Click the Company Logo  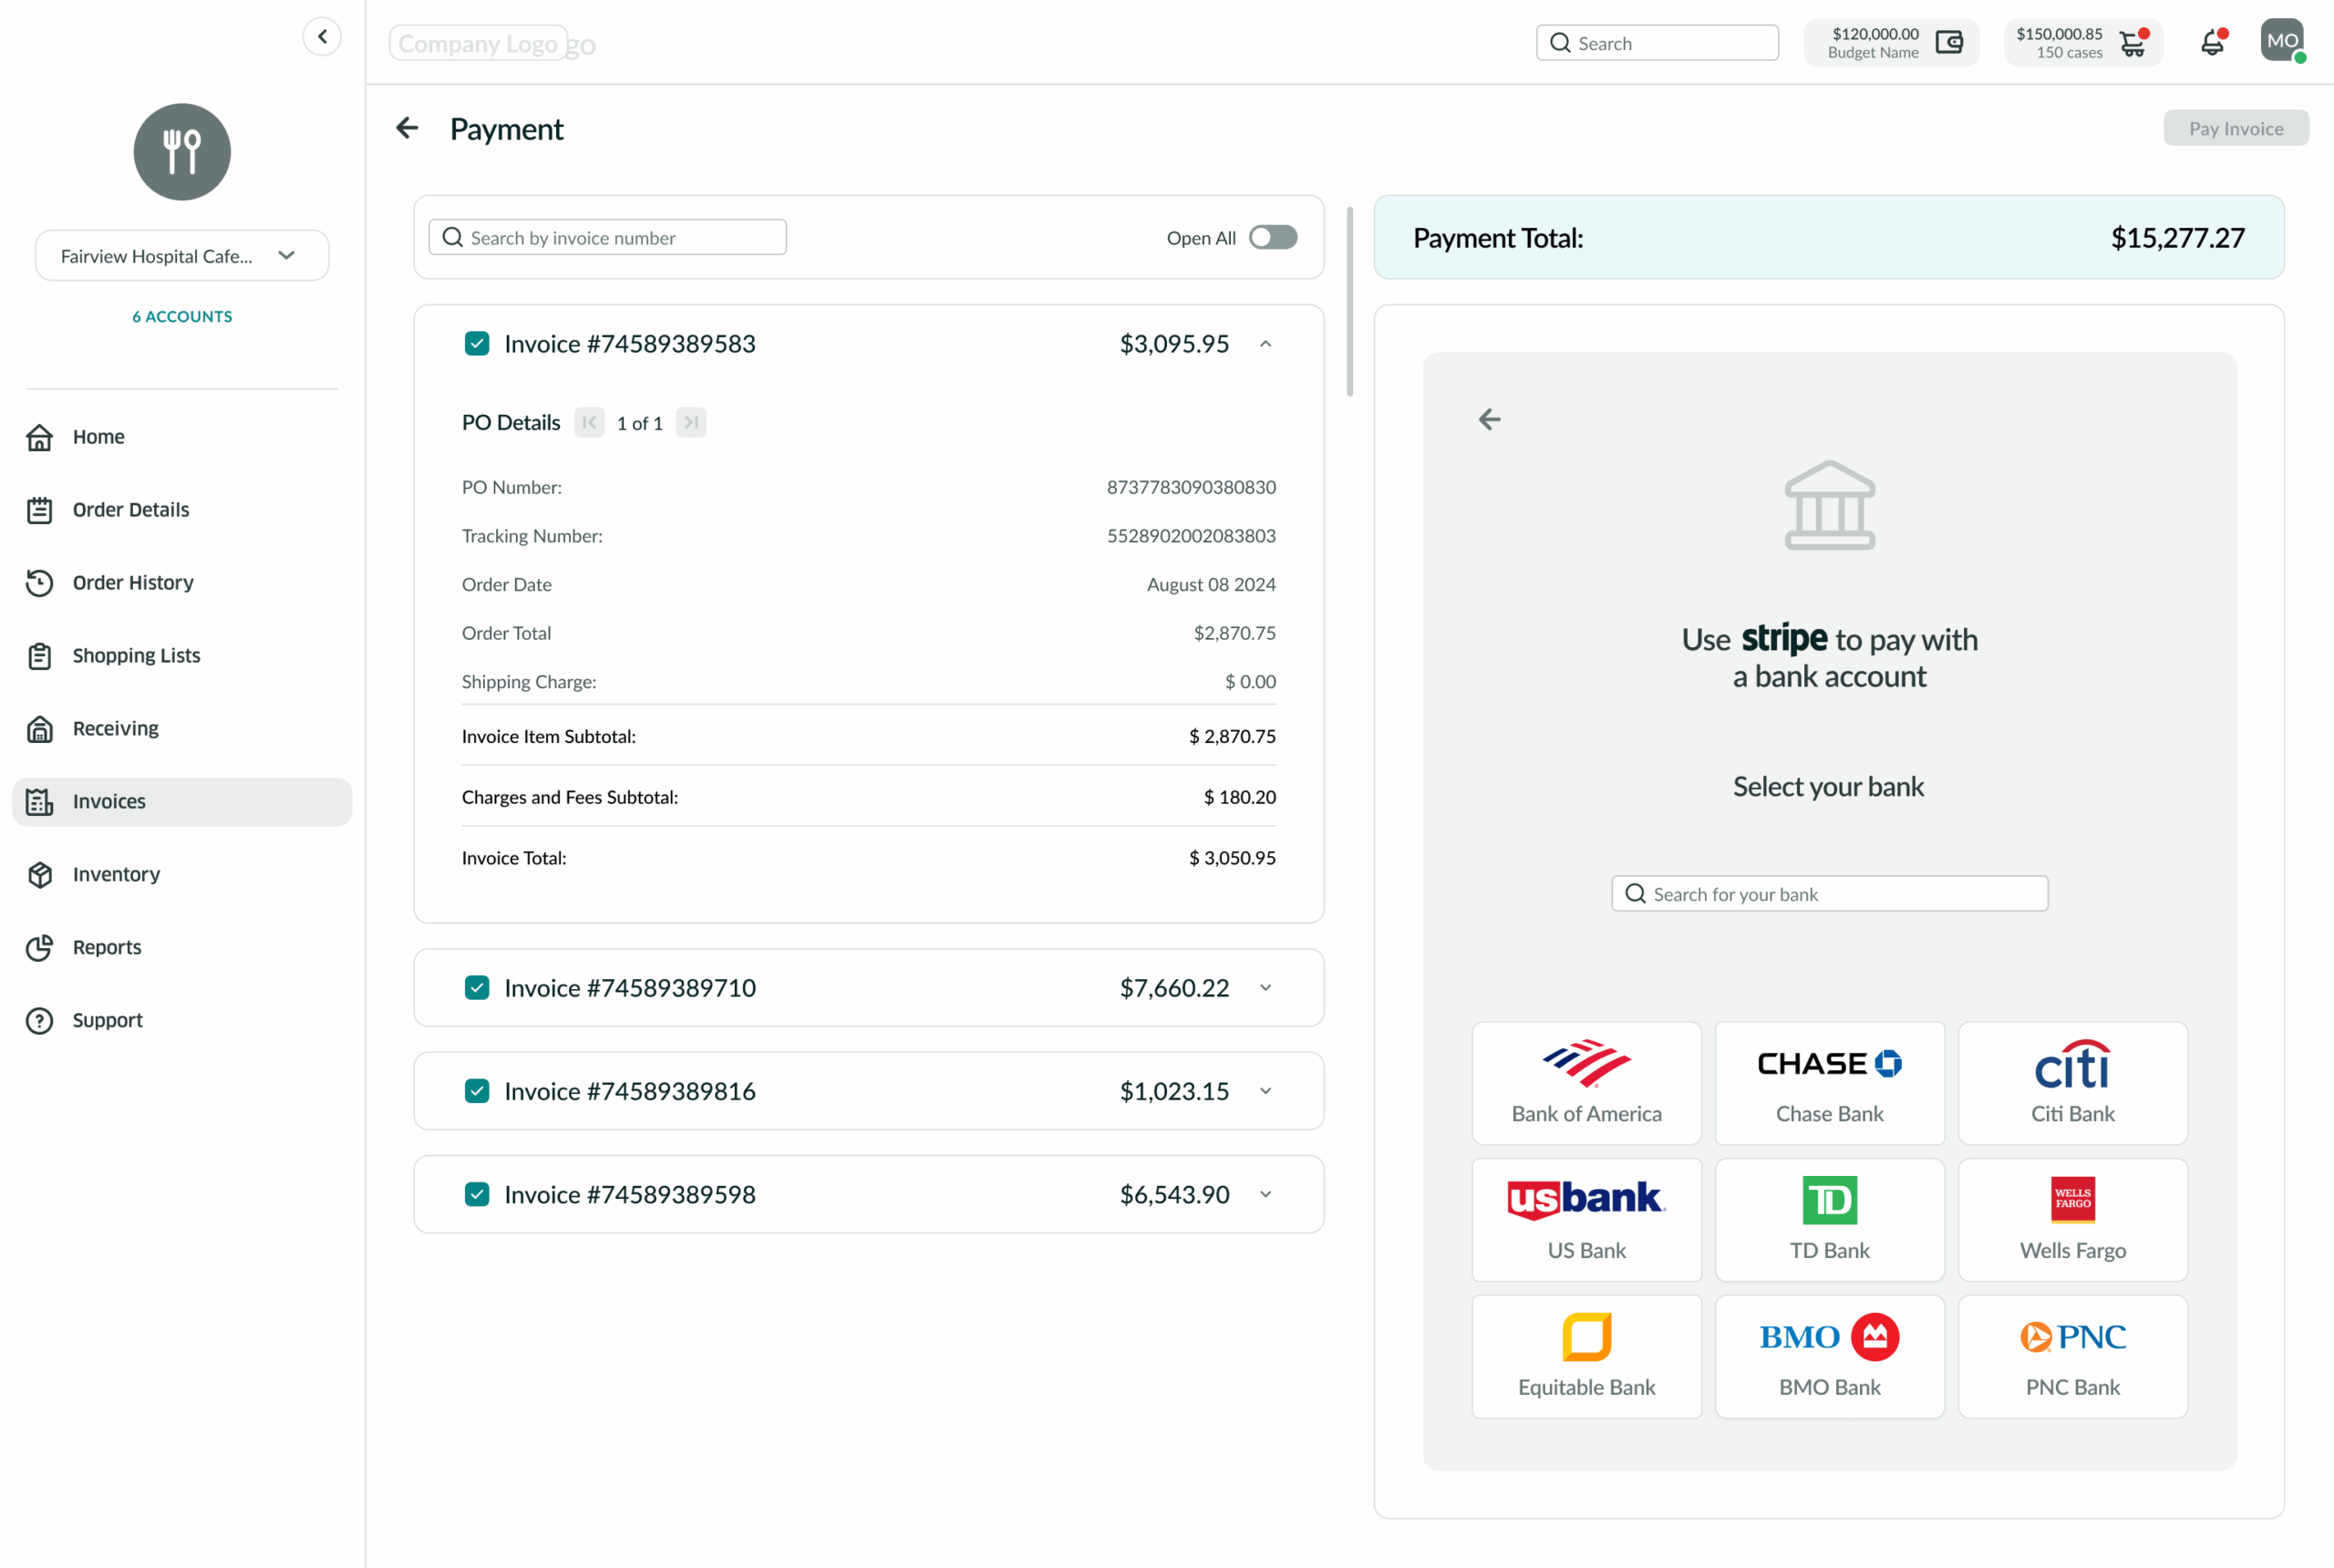pos(479,43)
